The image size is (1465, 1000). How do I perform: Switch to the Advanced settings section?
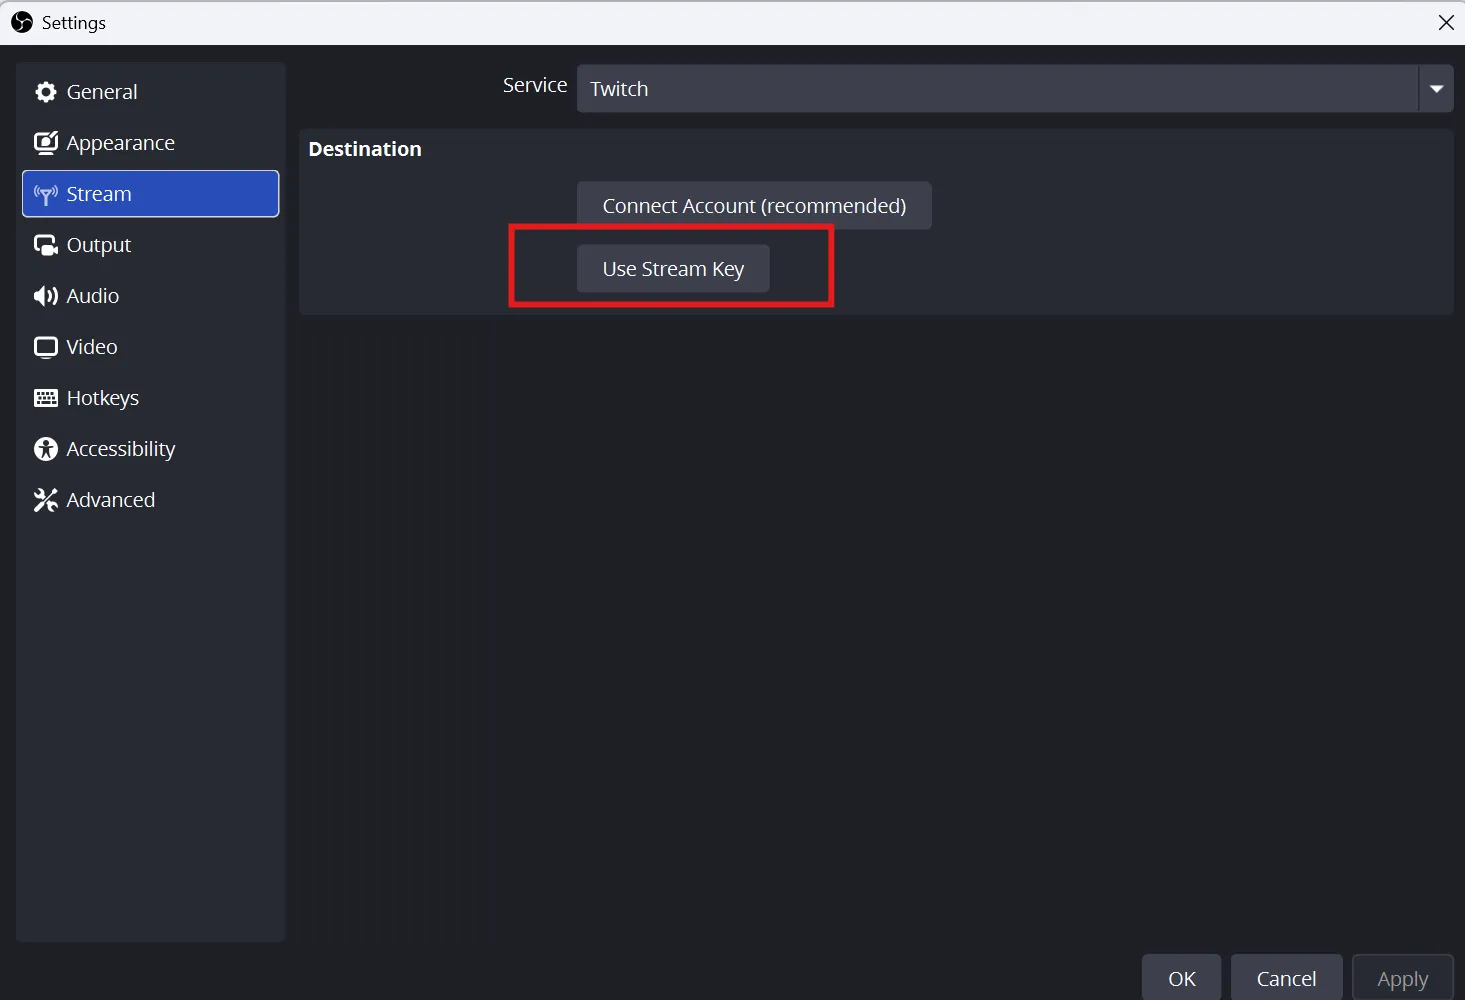click(x=110, y=500)
